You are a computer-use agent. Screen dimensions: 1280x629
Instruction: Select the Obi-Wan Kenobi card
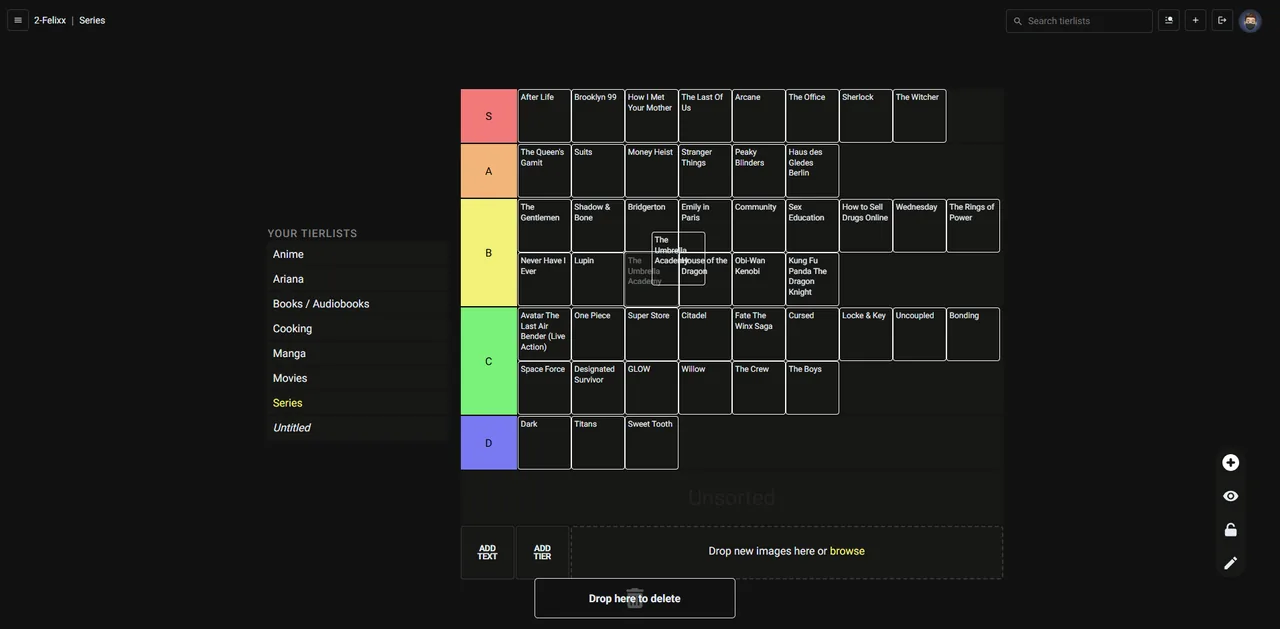(759, 279)
